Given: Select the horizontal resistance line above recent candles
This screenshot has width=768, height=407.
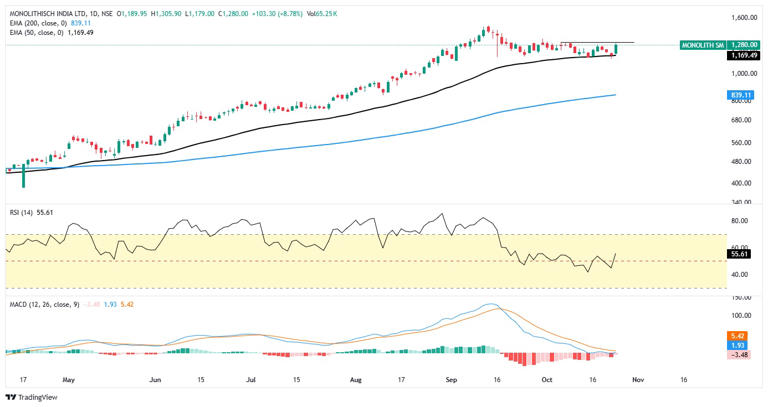Looking at the screenshot, I should tap(598, 43).
